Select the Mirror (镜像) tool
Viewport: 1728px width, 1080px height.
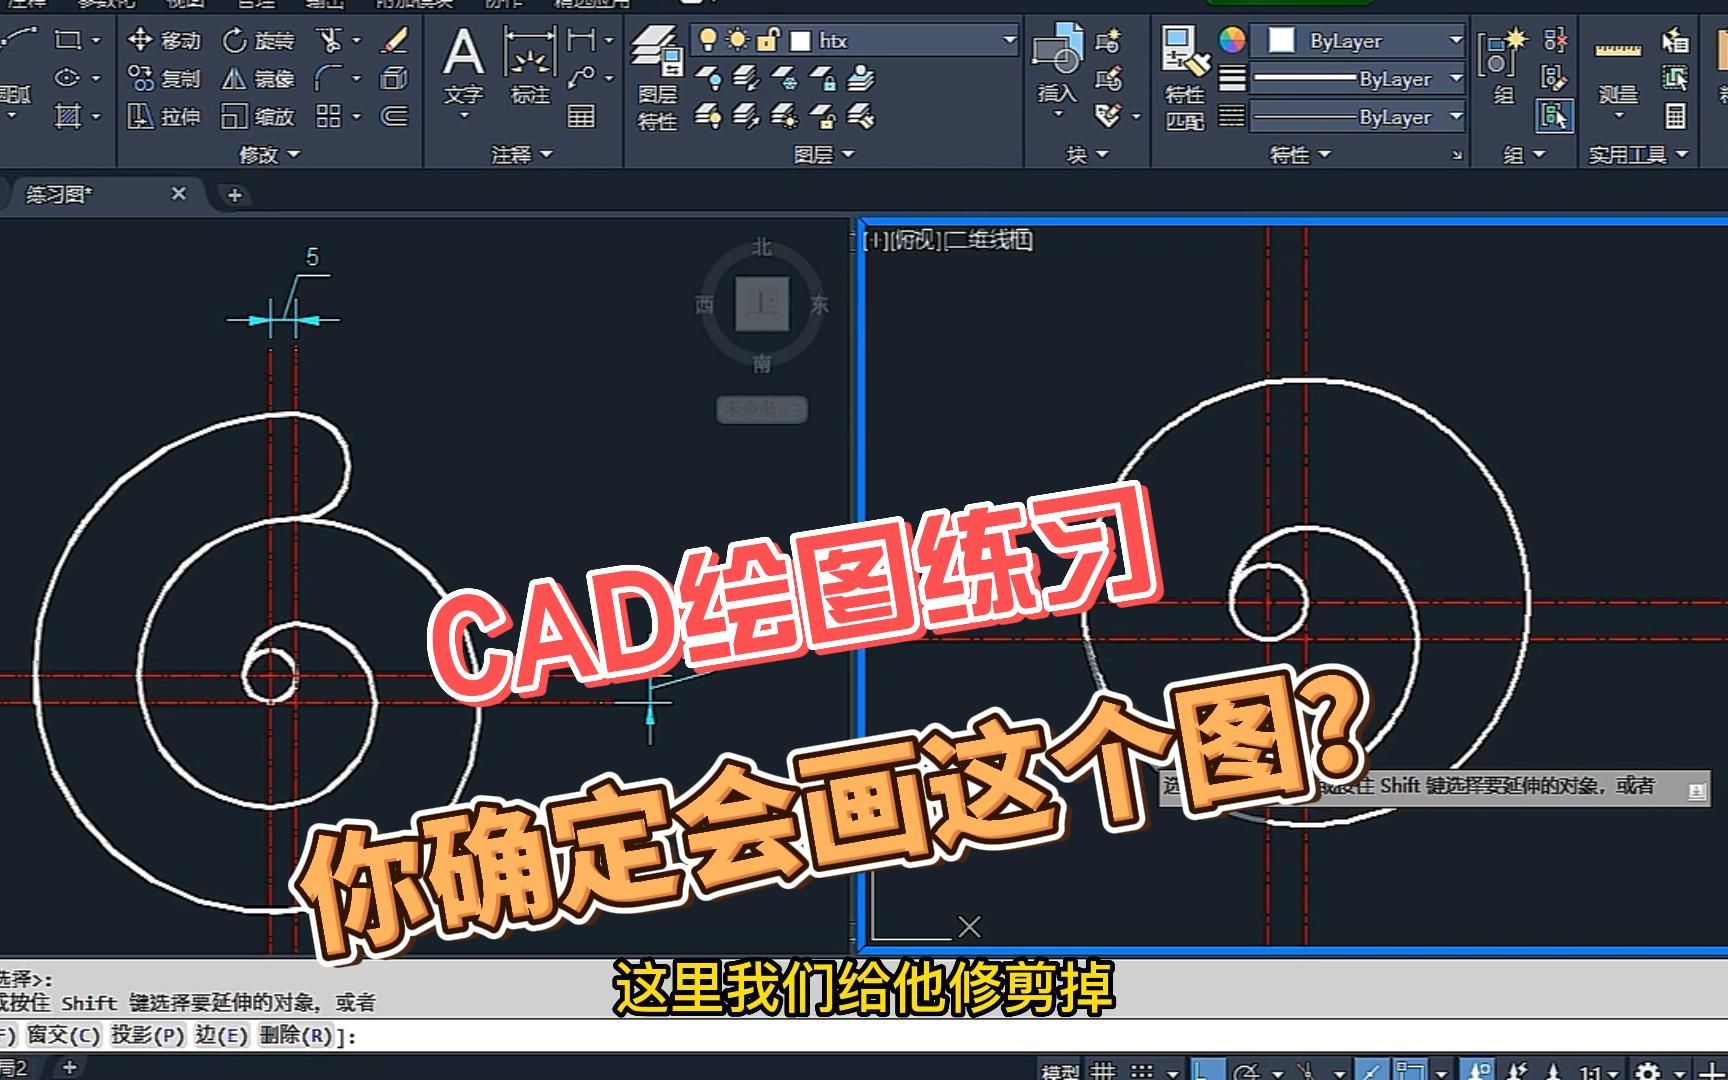[x=253, y=79]
